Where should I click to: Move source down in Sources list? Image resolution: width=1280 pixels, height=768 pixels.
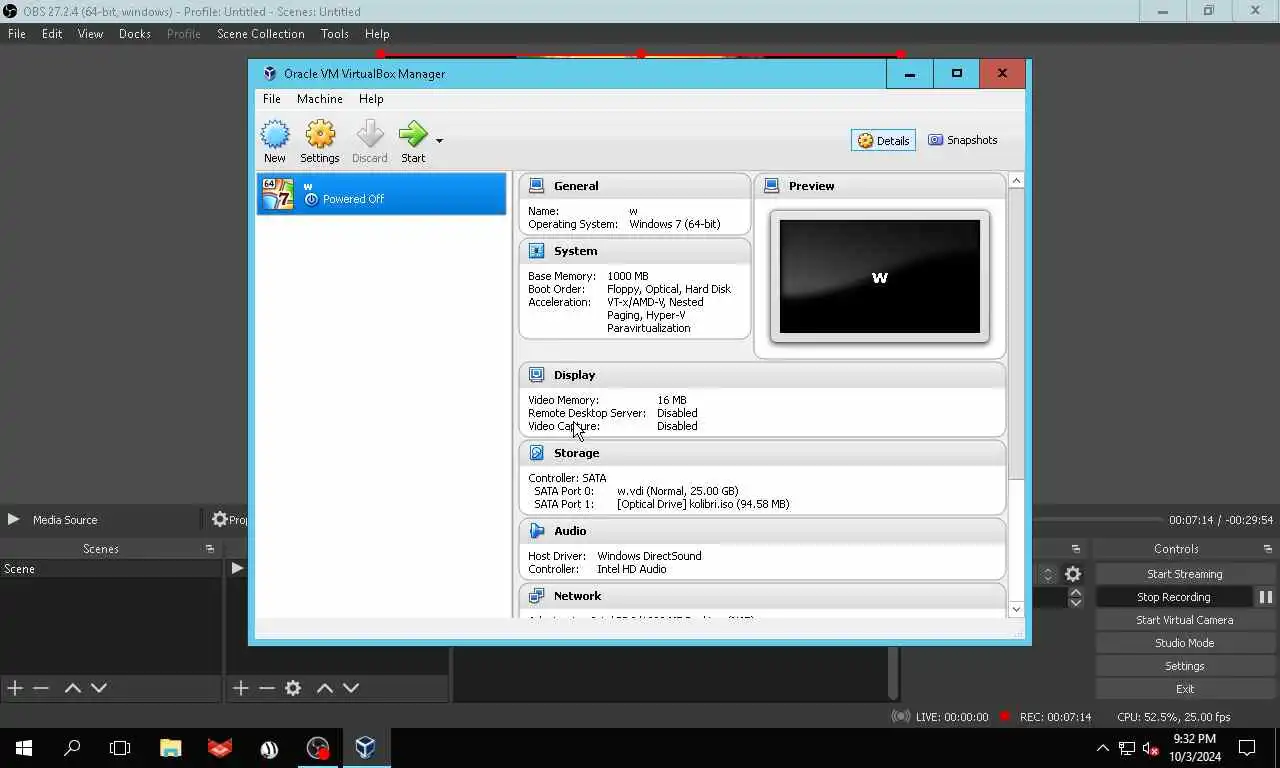tap(351, 688)
